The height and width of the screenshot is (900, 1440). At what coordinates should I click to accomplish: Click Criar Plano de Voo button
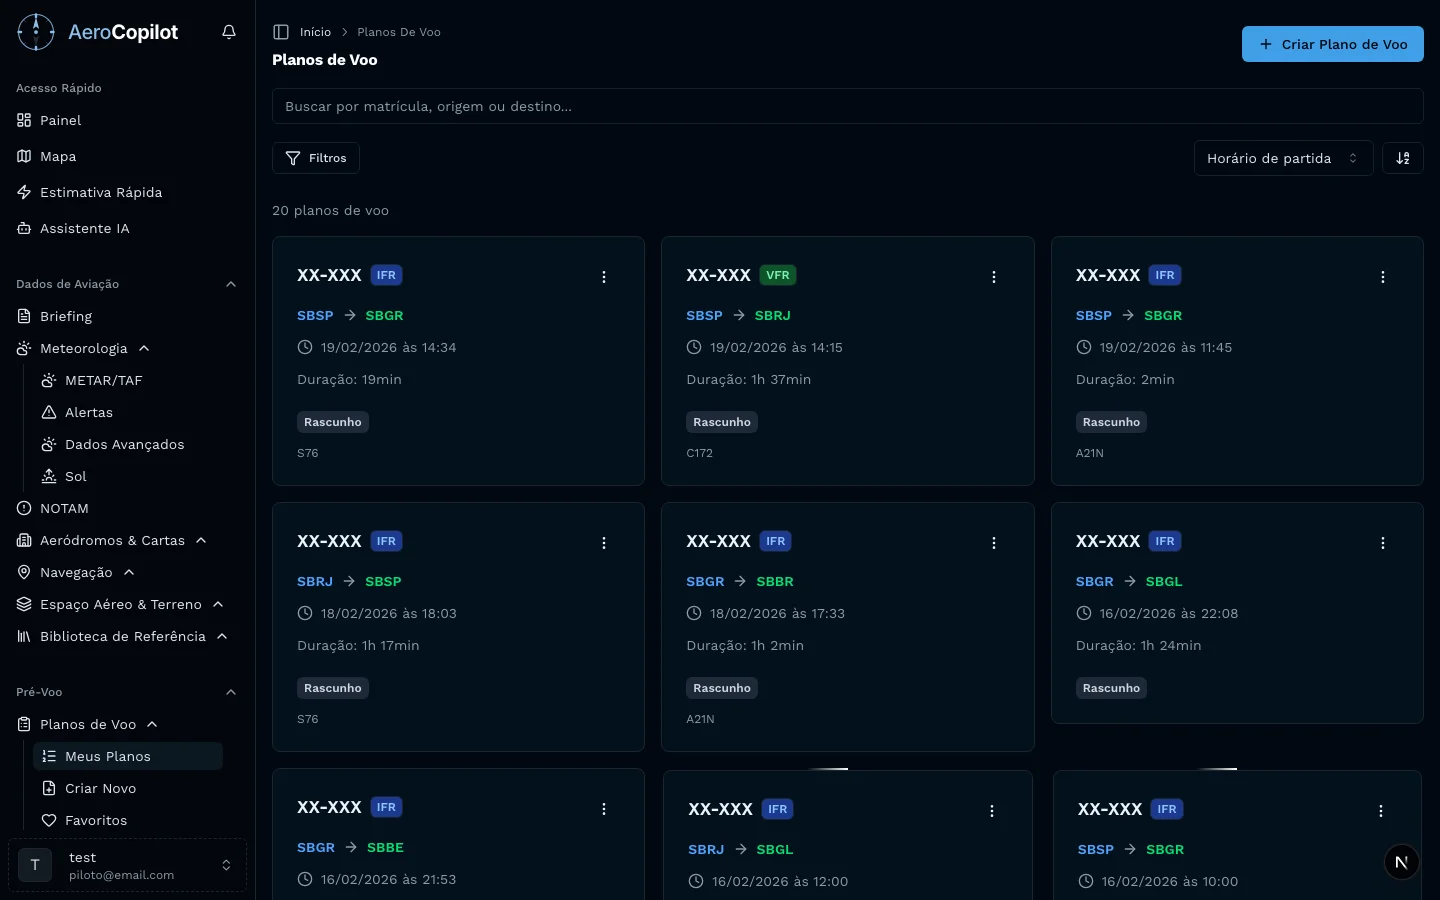click(x=1332, y=44)
